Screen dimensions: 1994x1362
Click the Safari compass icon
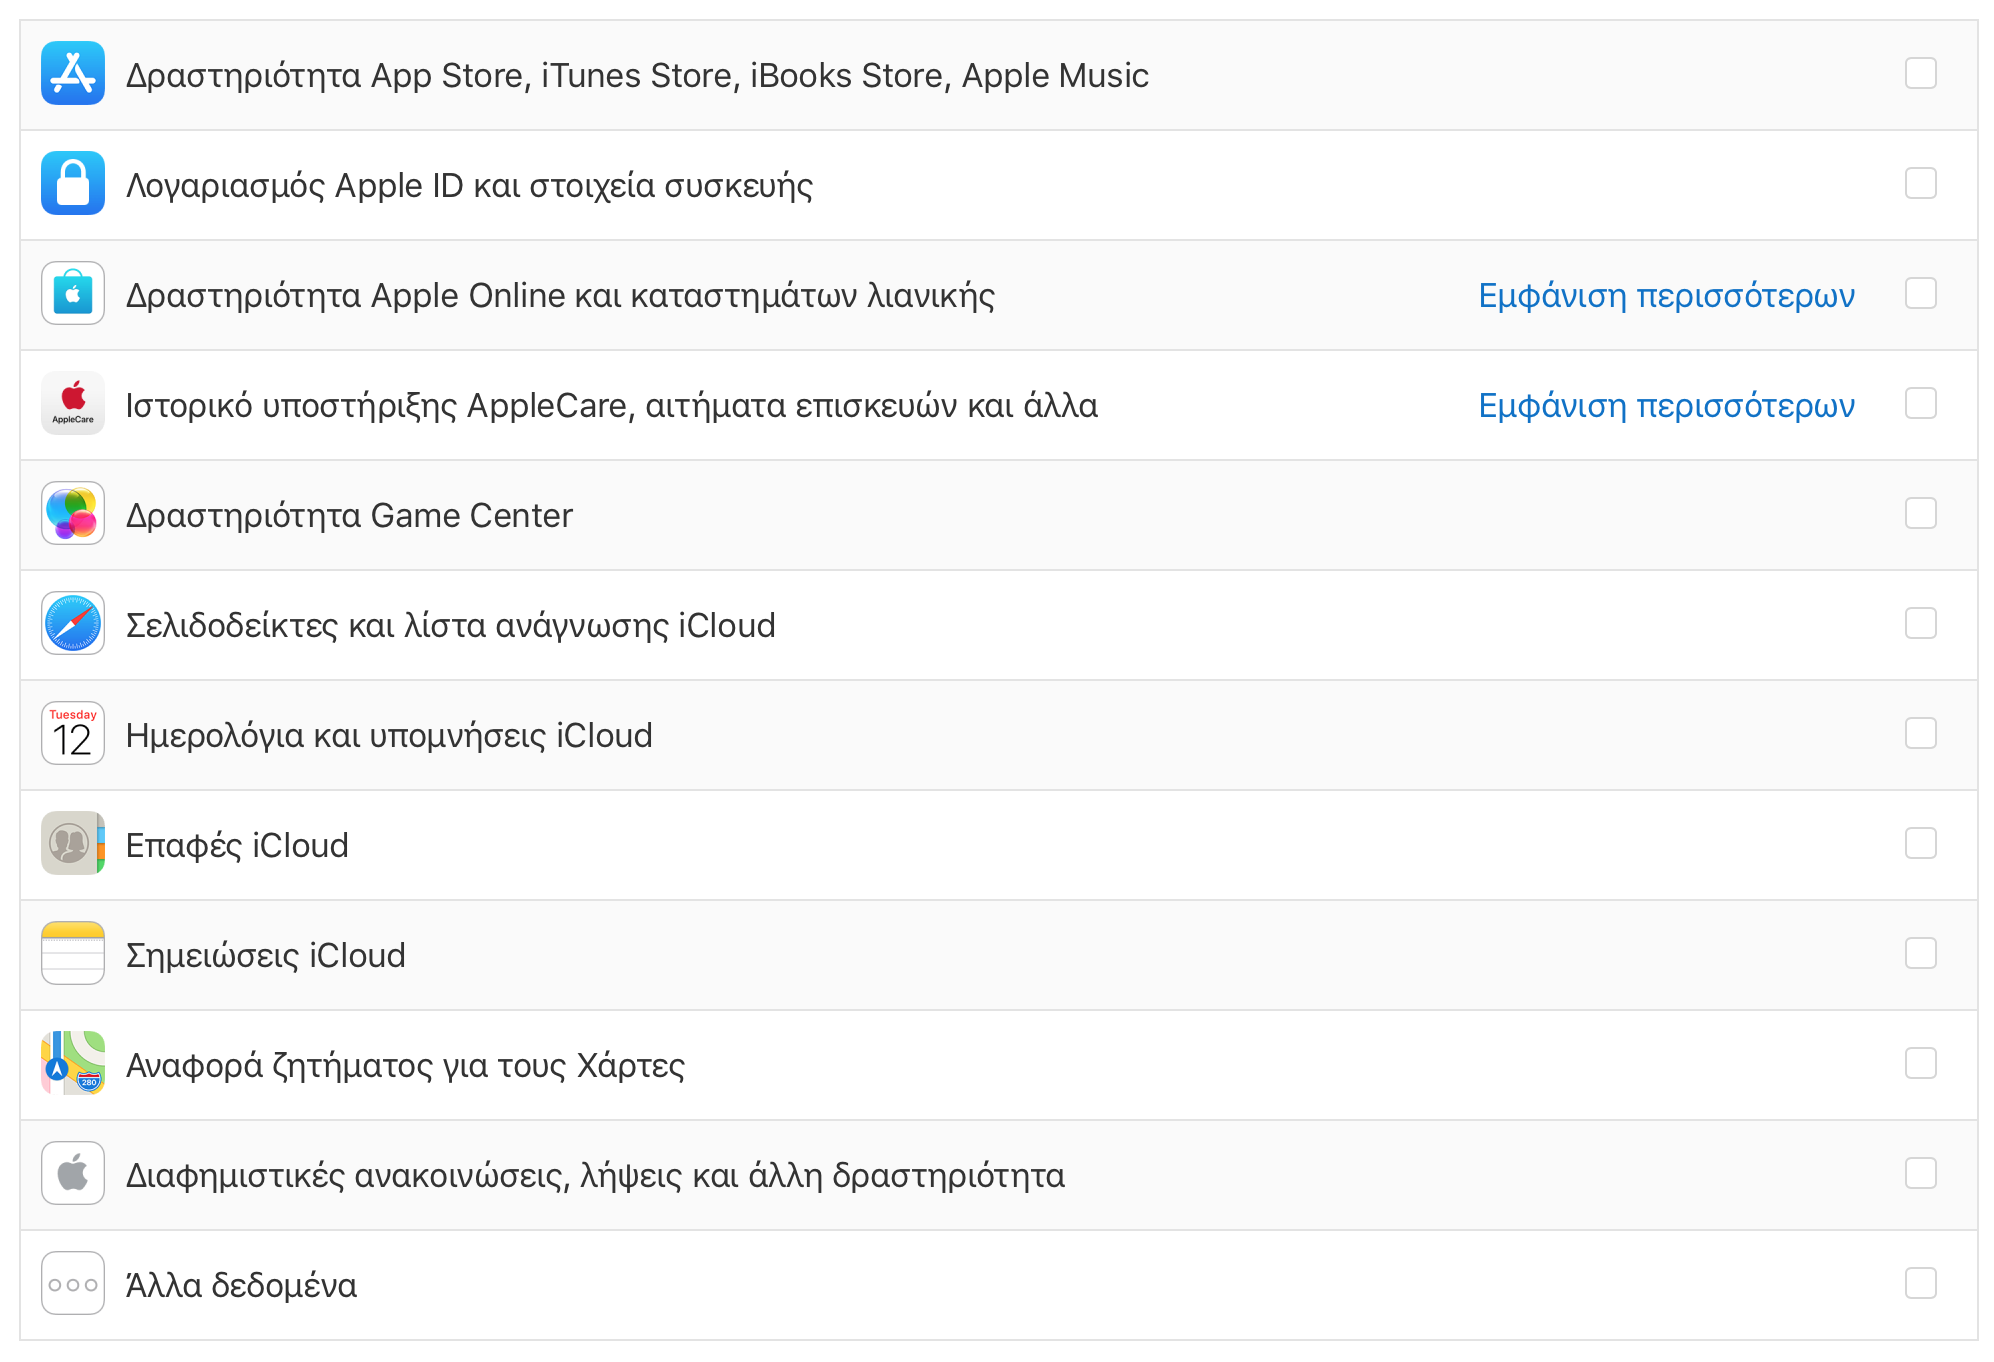click(73, 623)
